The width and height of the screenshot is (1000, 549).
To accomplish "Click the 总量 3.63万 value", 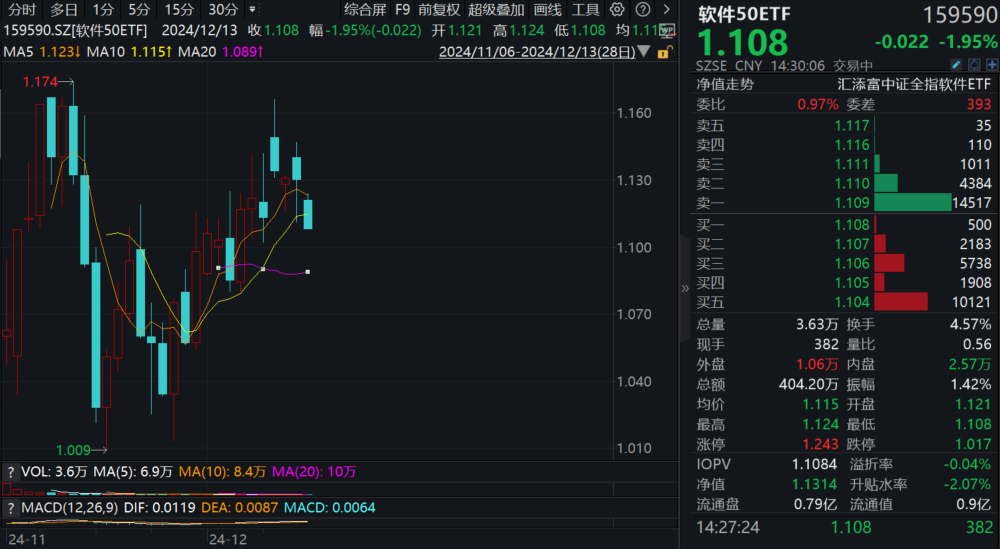I will [x=817, y=325].
